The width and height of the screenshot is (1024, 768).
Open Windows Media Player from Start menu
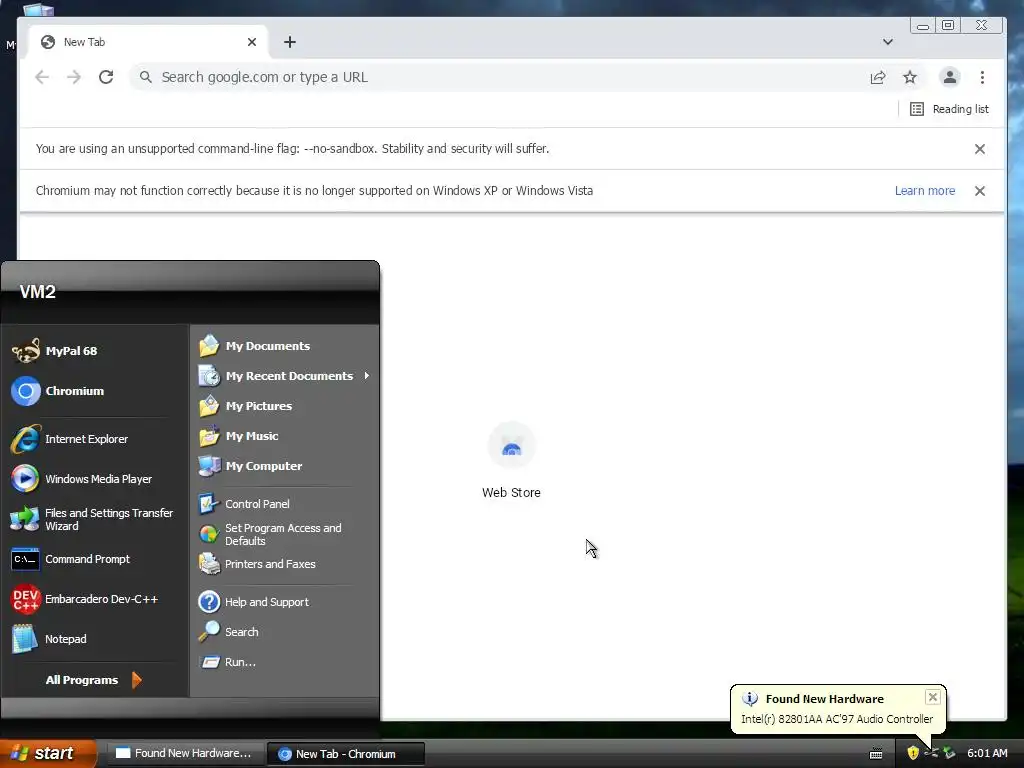pyautogui.click(x=95, y=479)
